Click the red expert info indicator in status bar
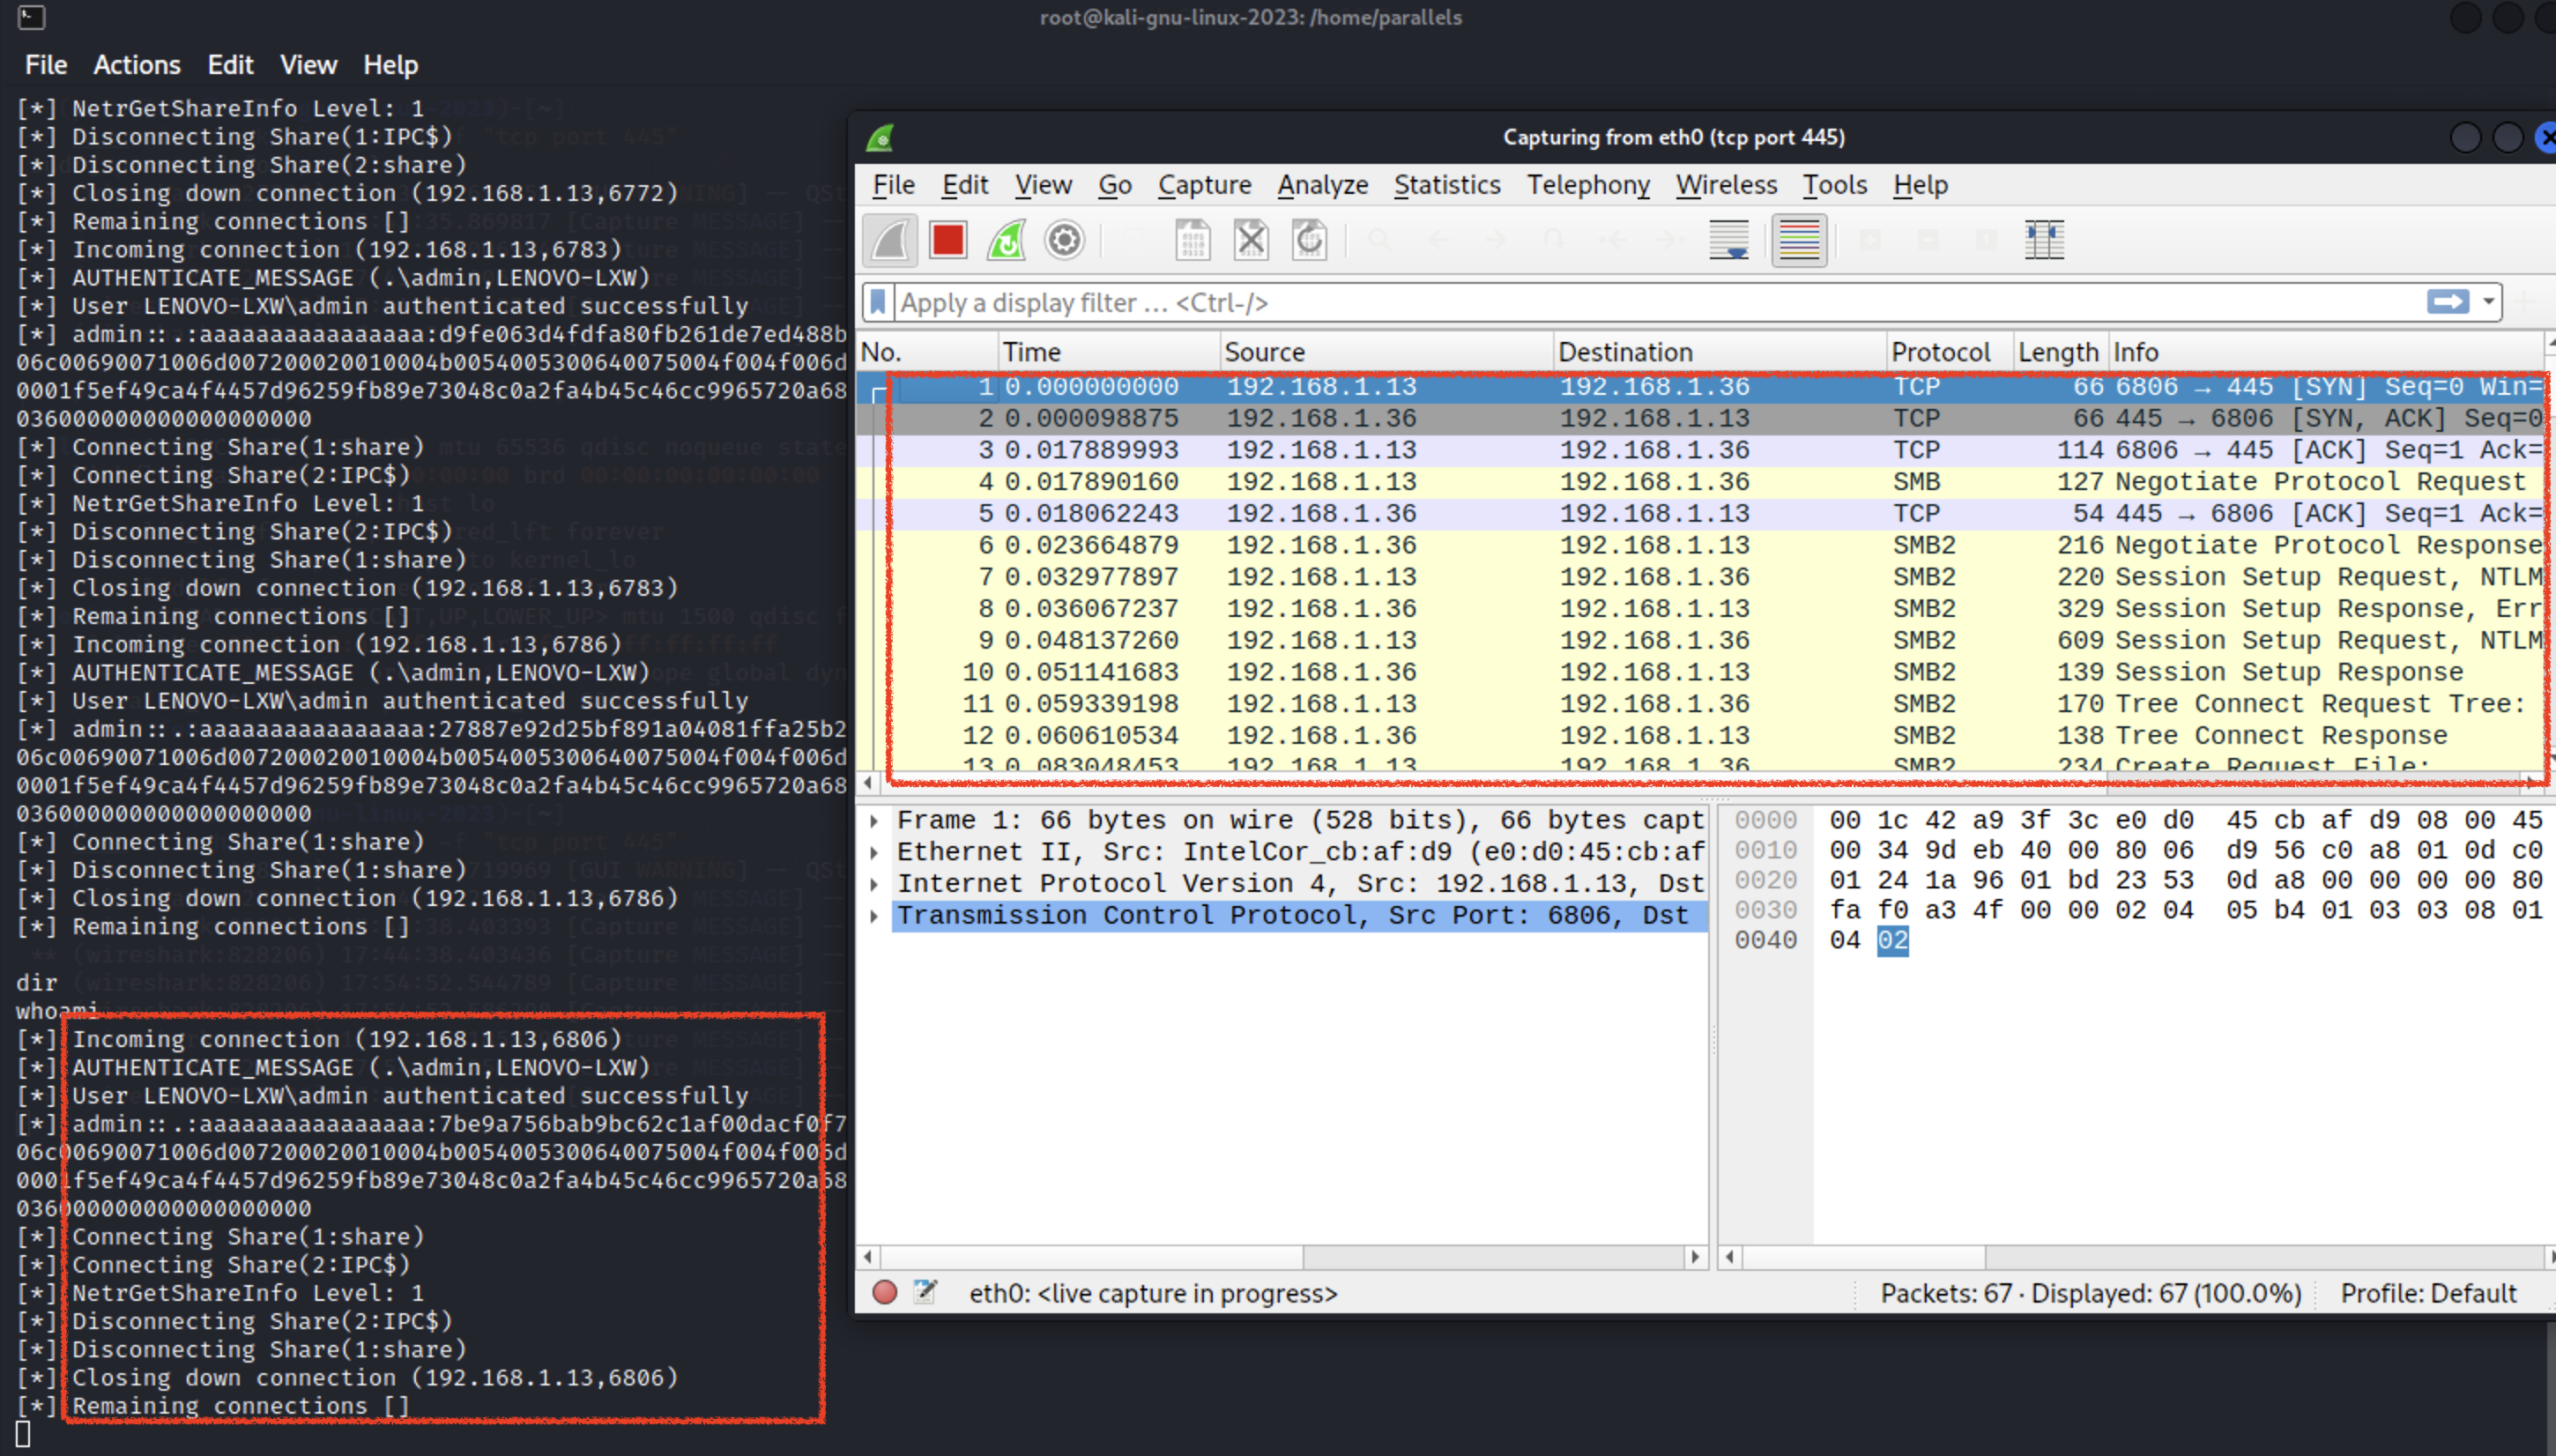This screenshot has width=2556, height=1456. 884,1292
